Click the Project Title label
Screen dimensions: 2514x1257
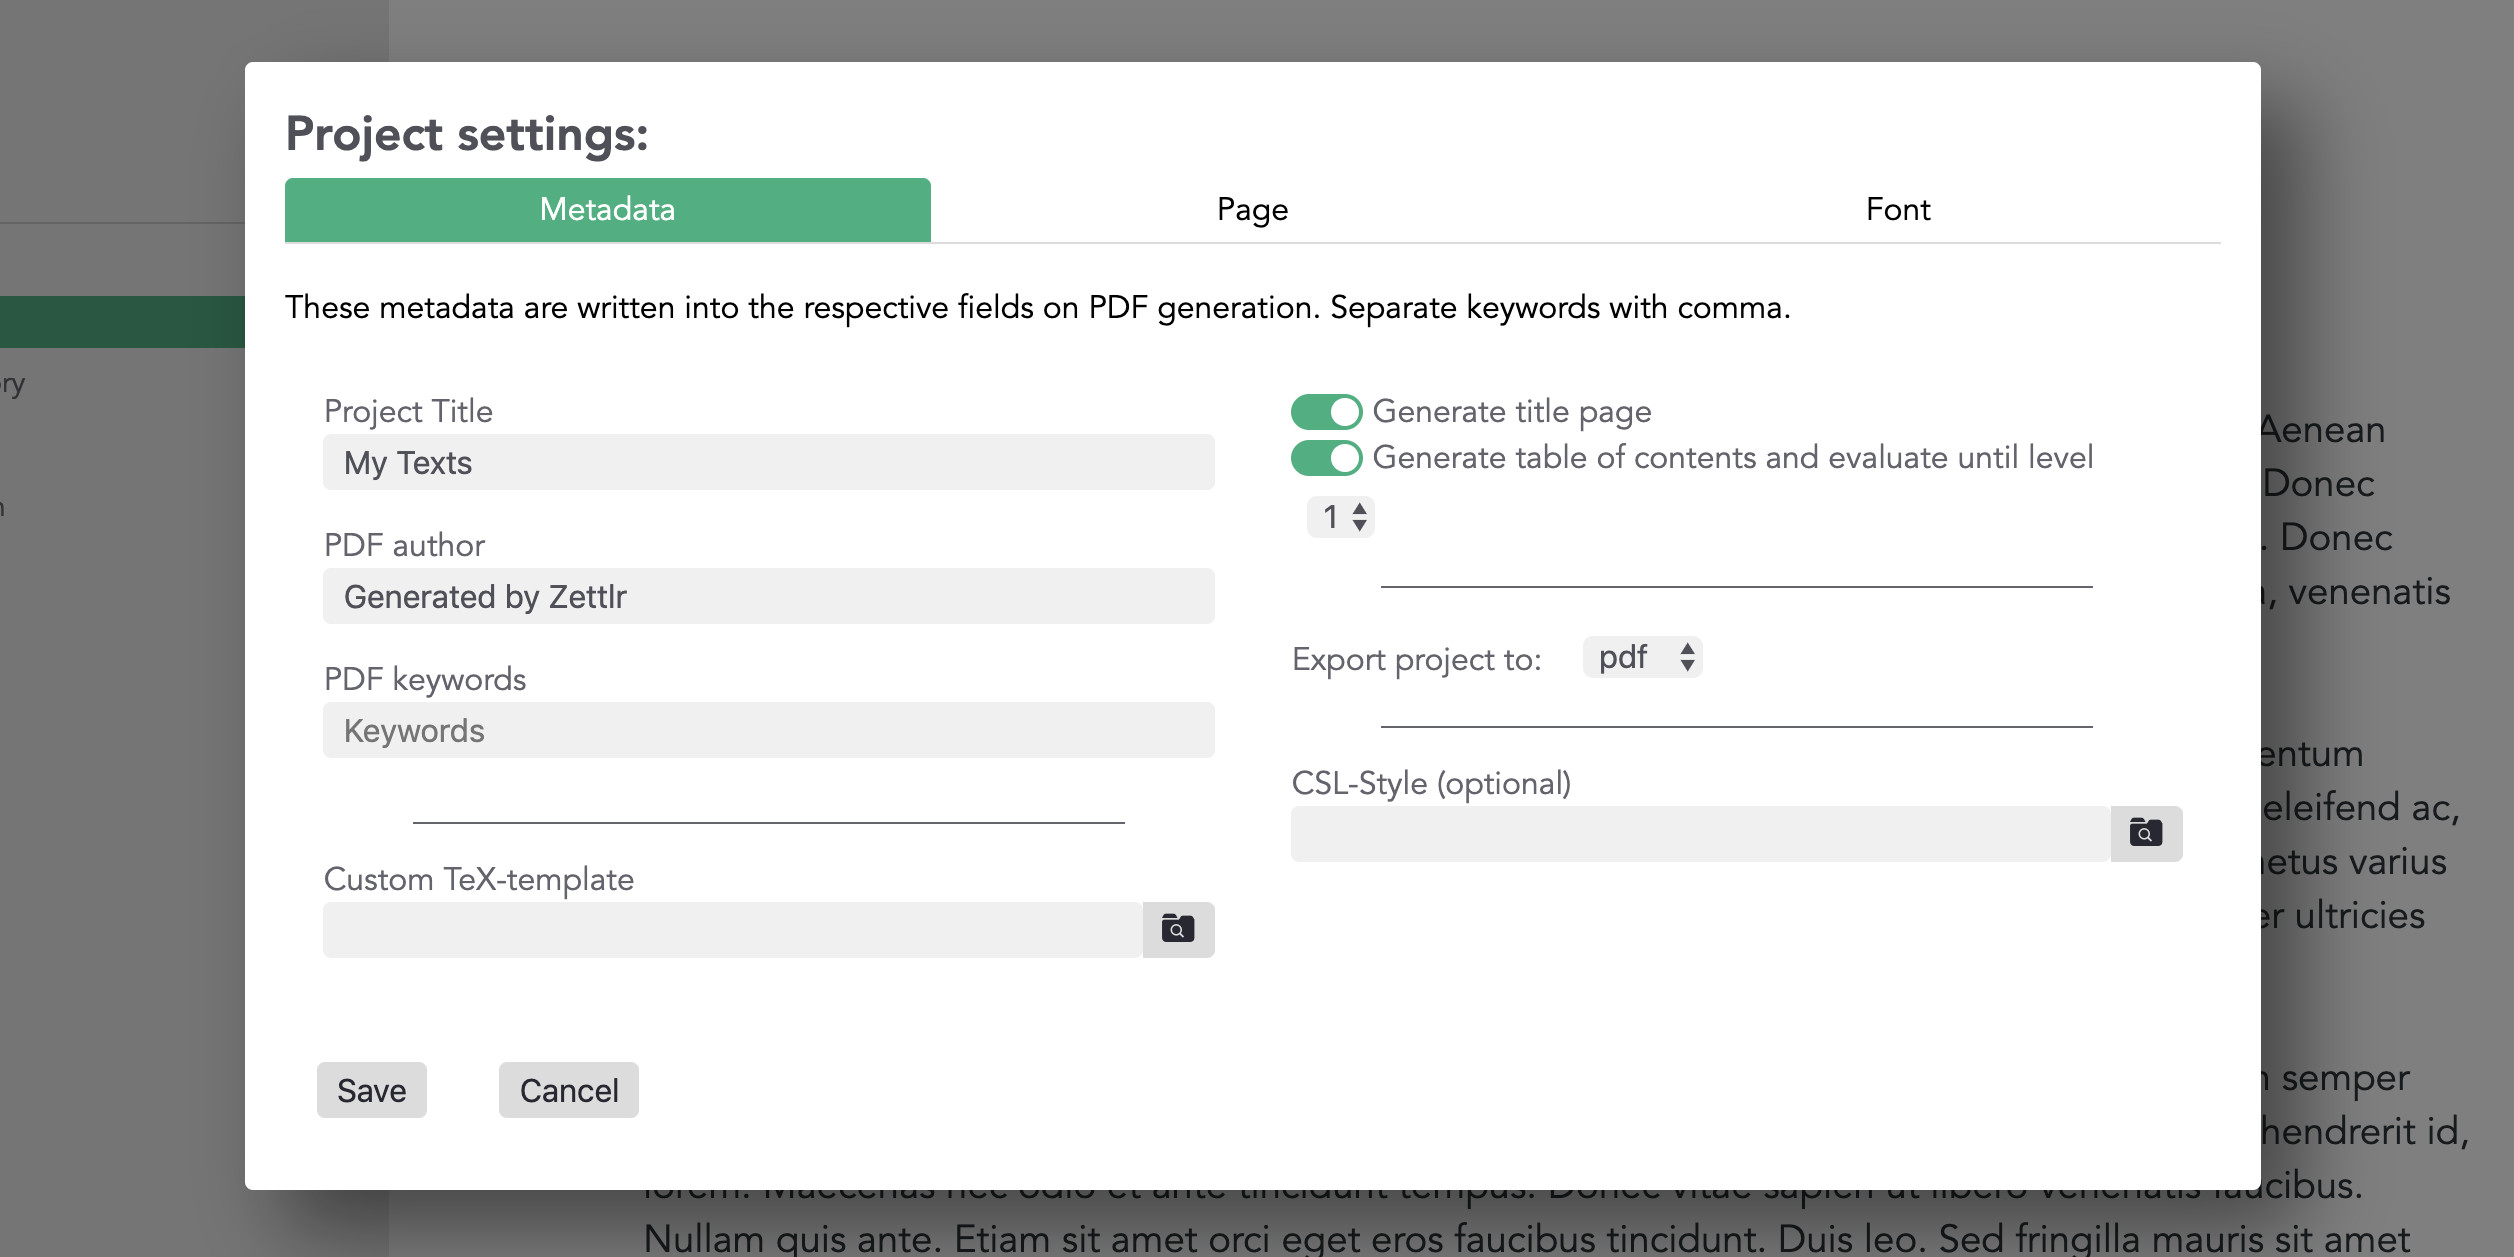[408, 411]
